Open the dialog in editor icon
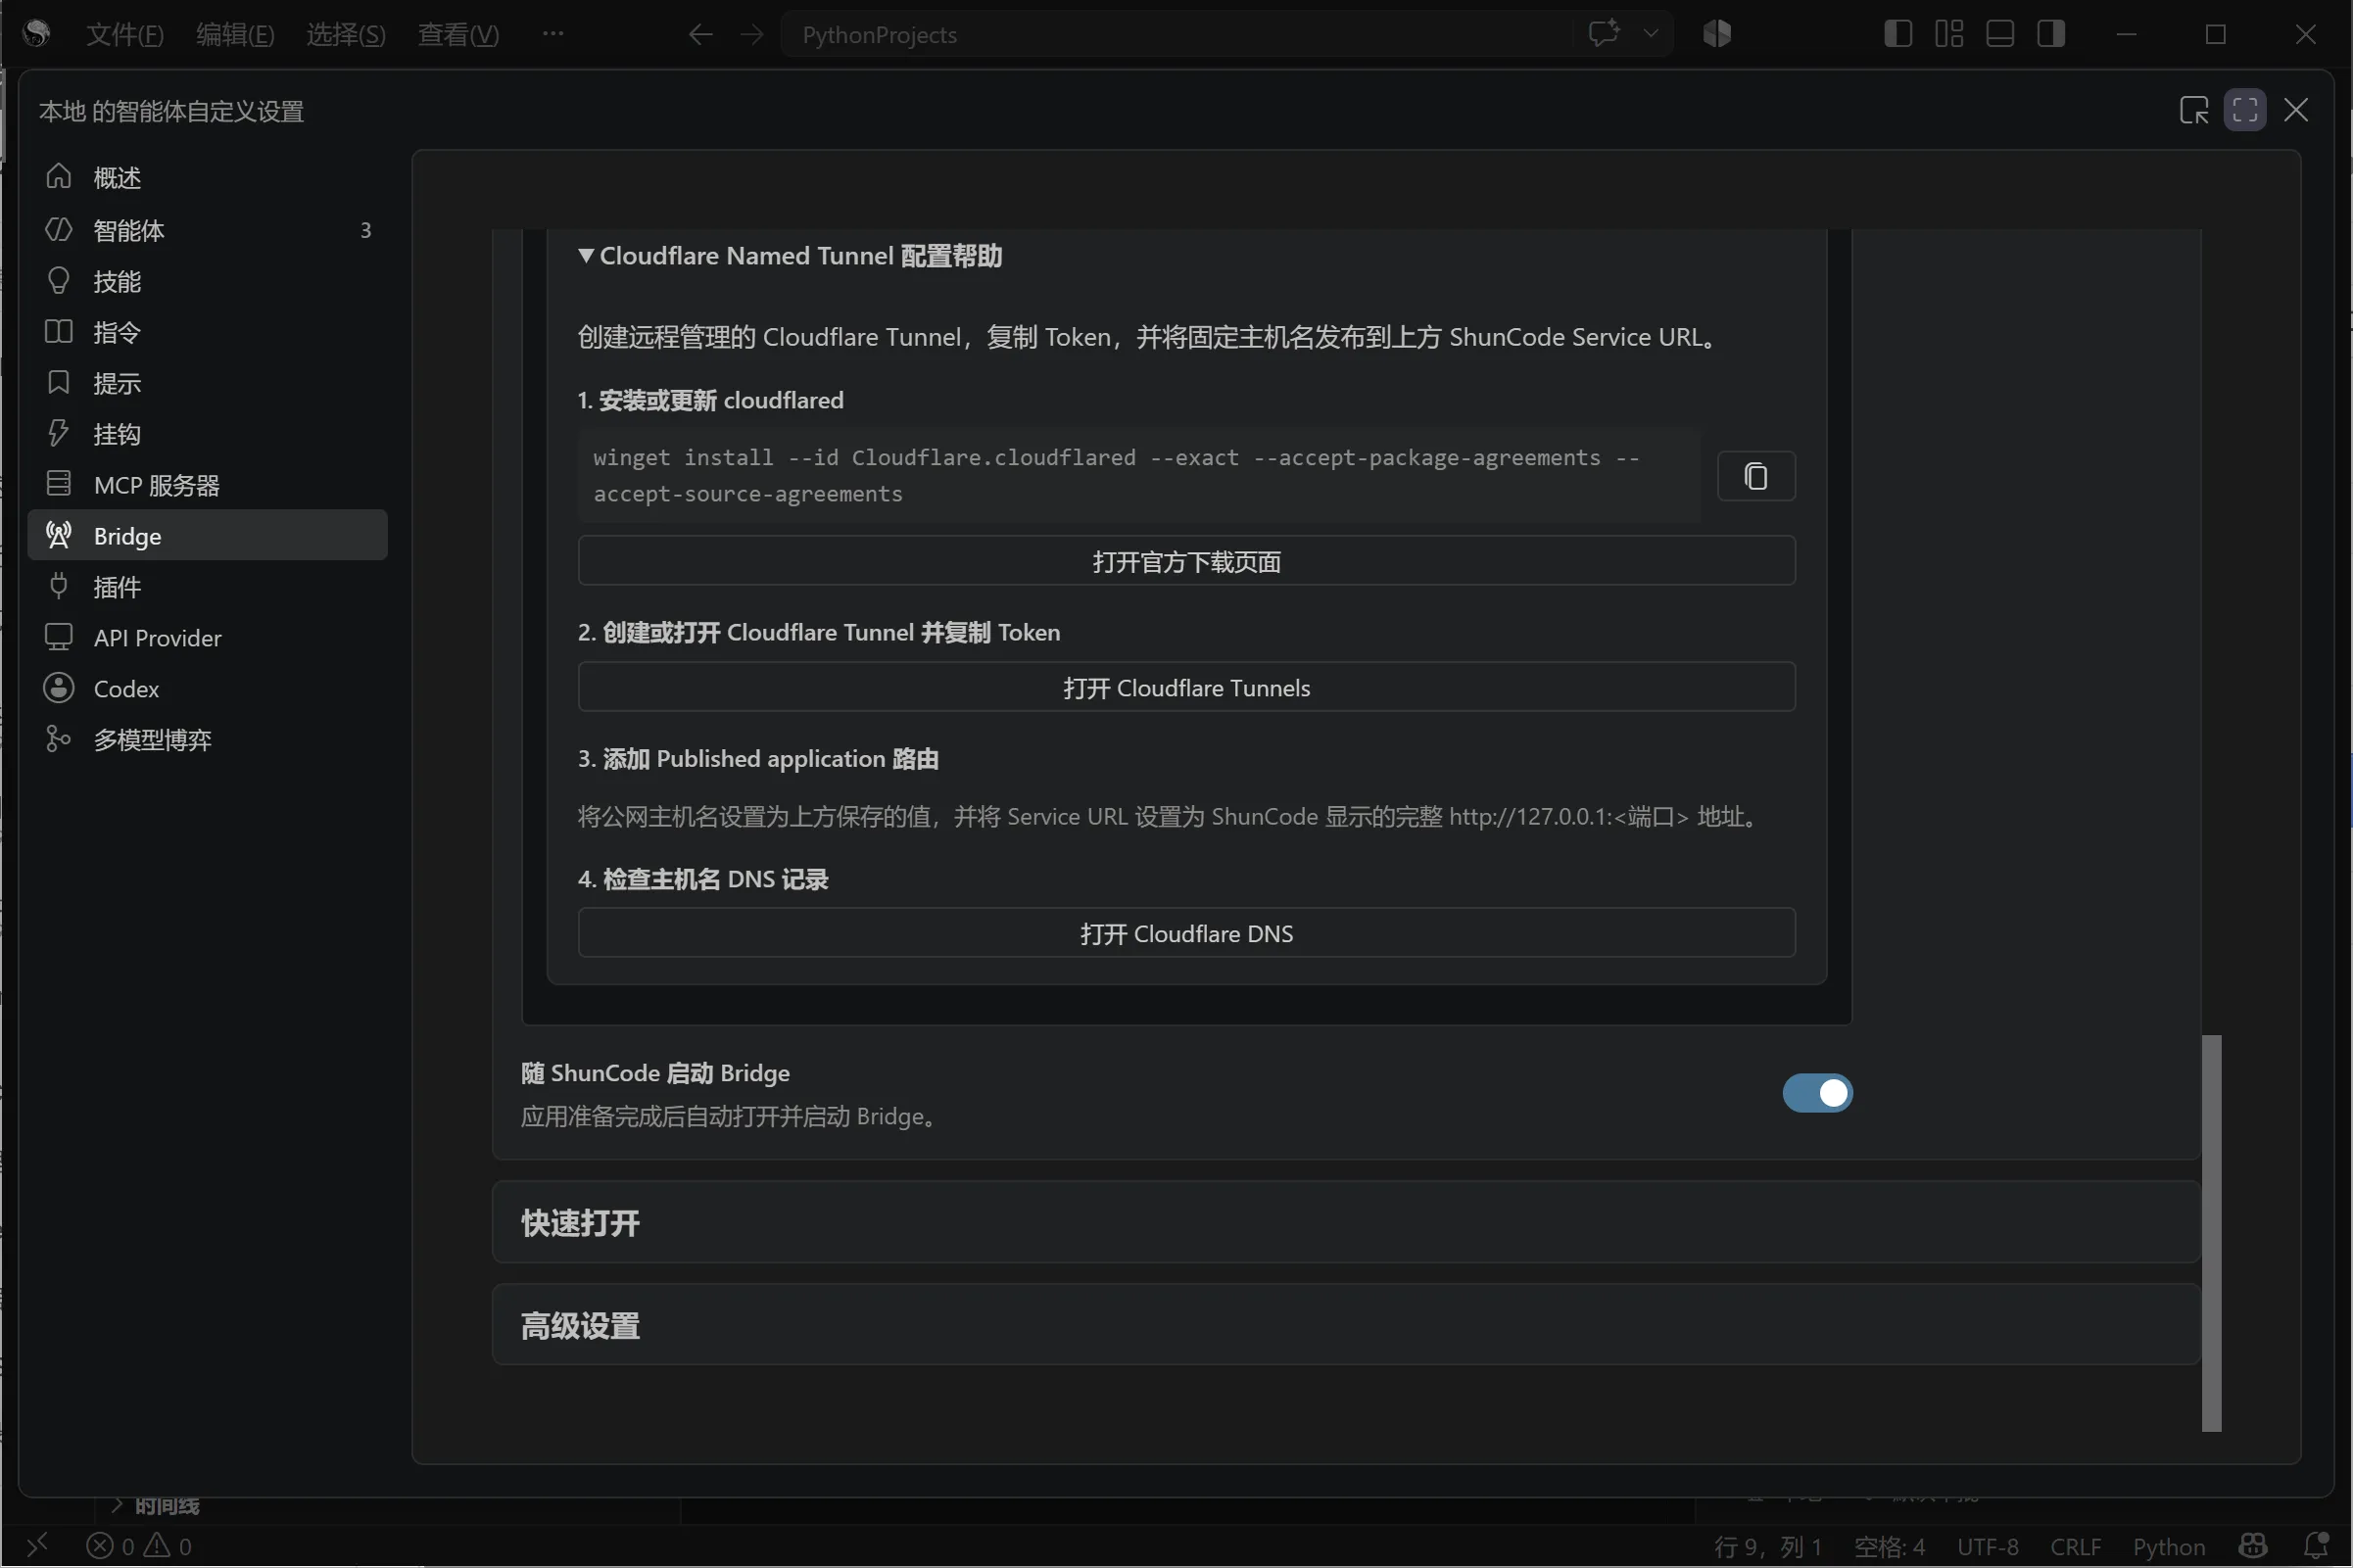Screen dimensions: 2353x1568 pyautogui.click(x=2193, y=110)
